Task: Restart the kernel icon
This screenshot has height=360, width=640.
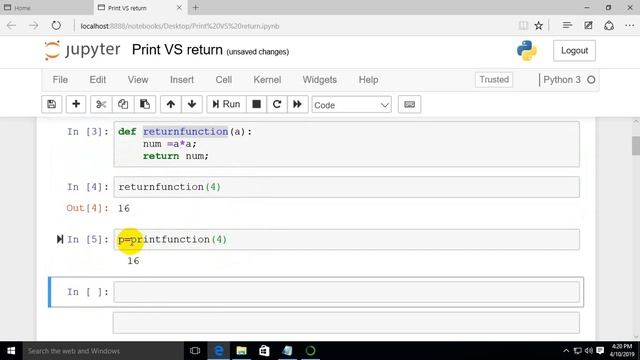Action: [277, 104]
